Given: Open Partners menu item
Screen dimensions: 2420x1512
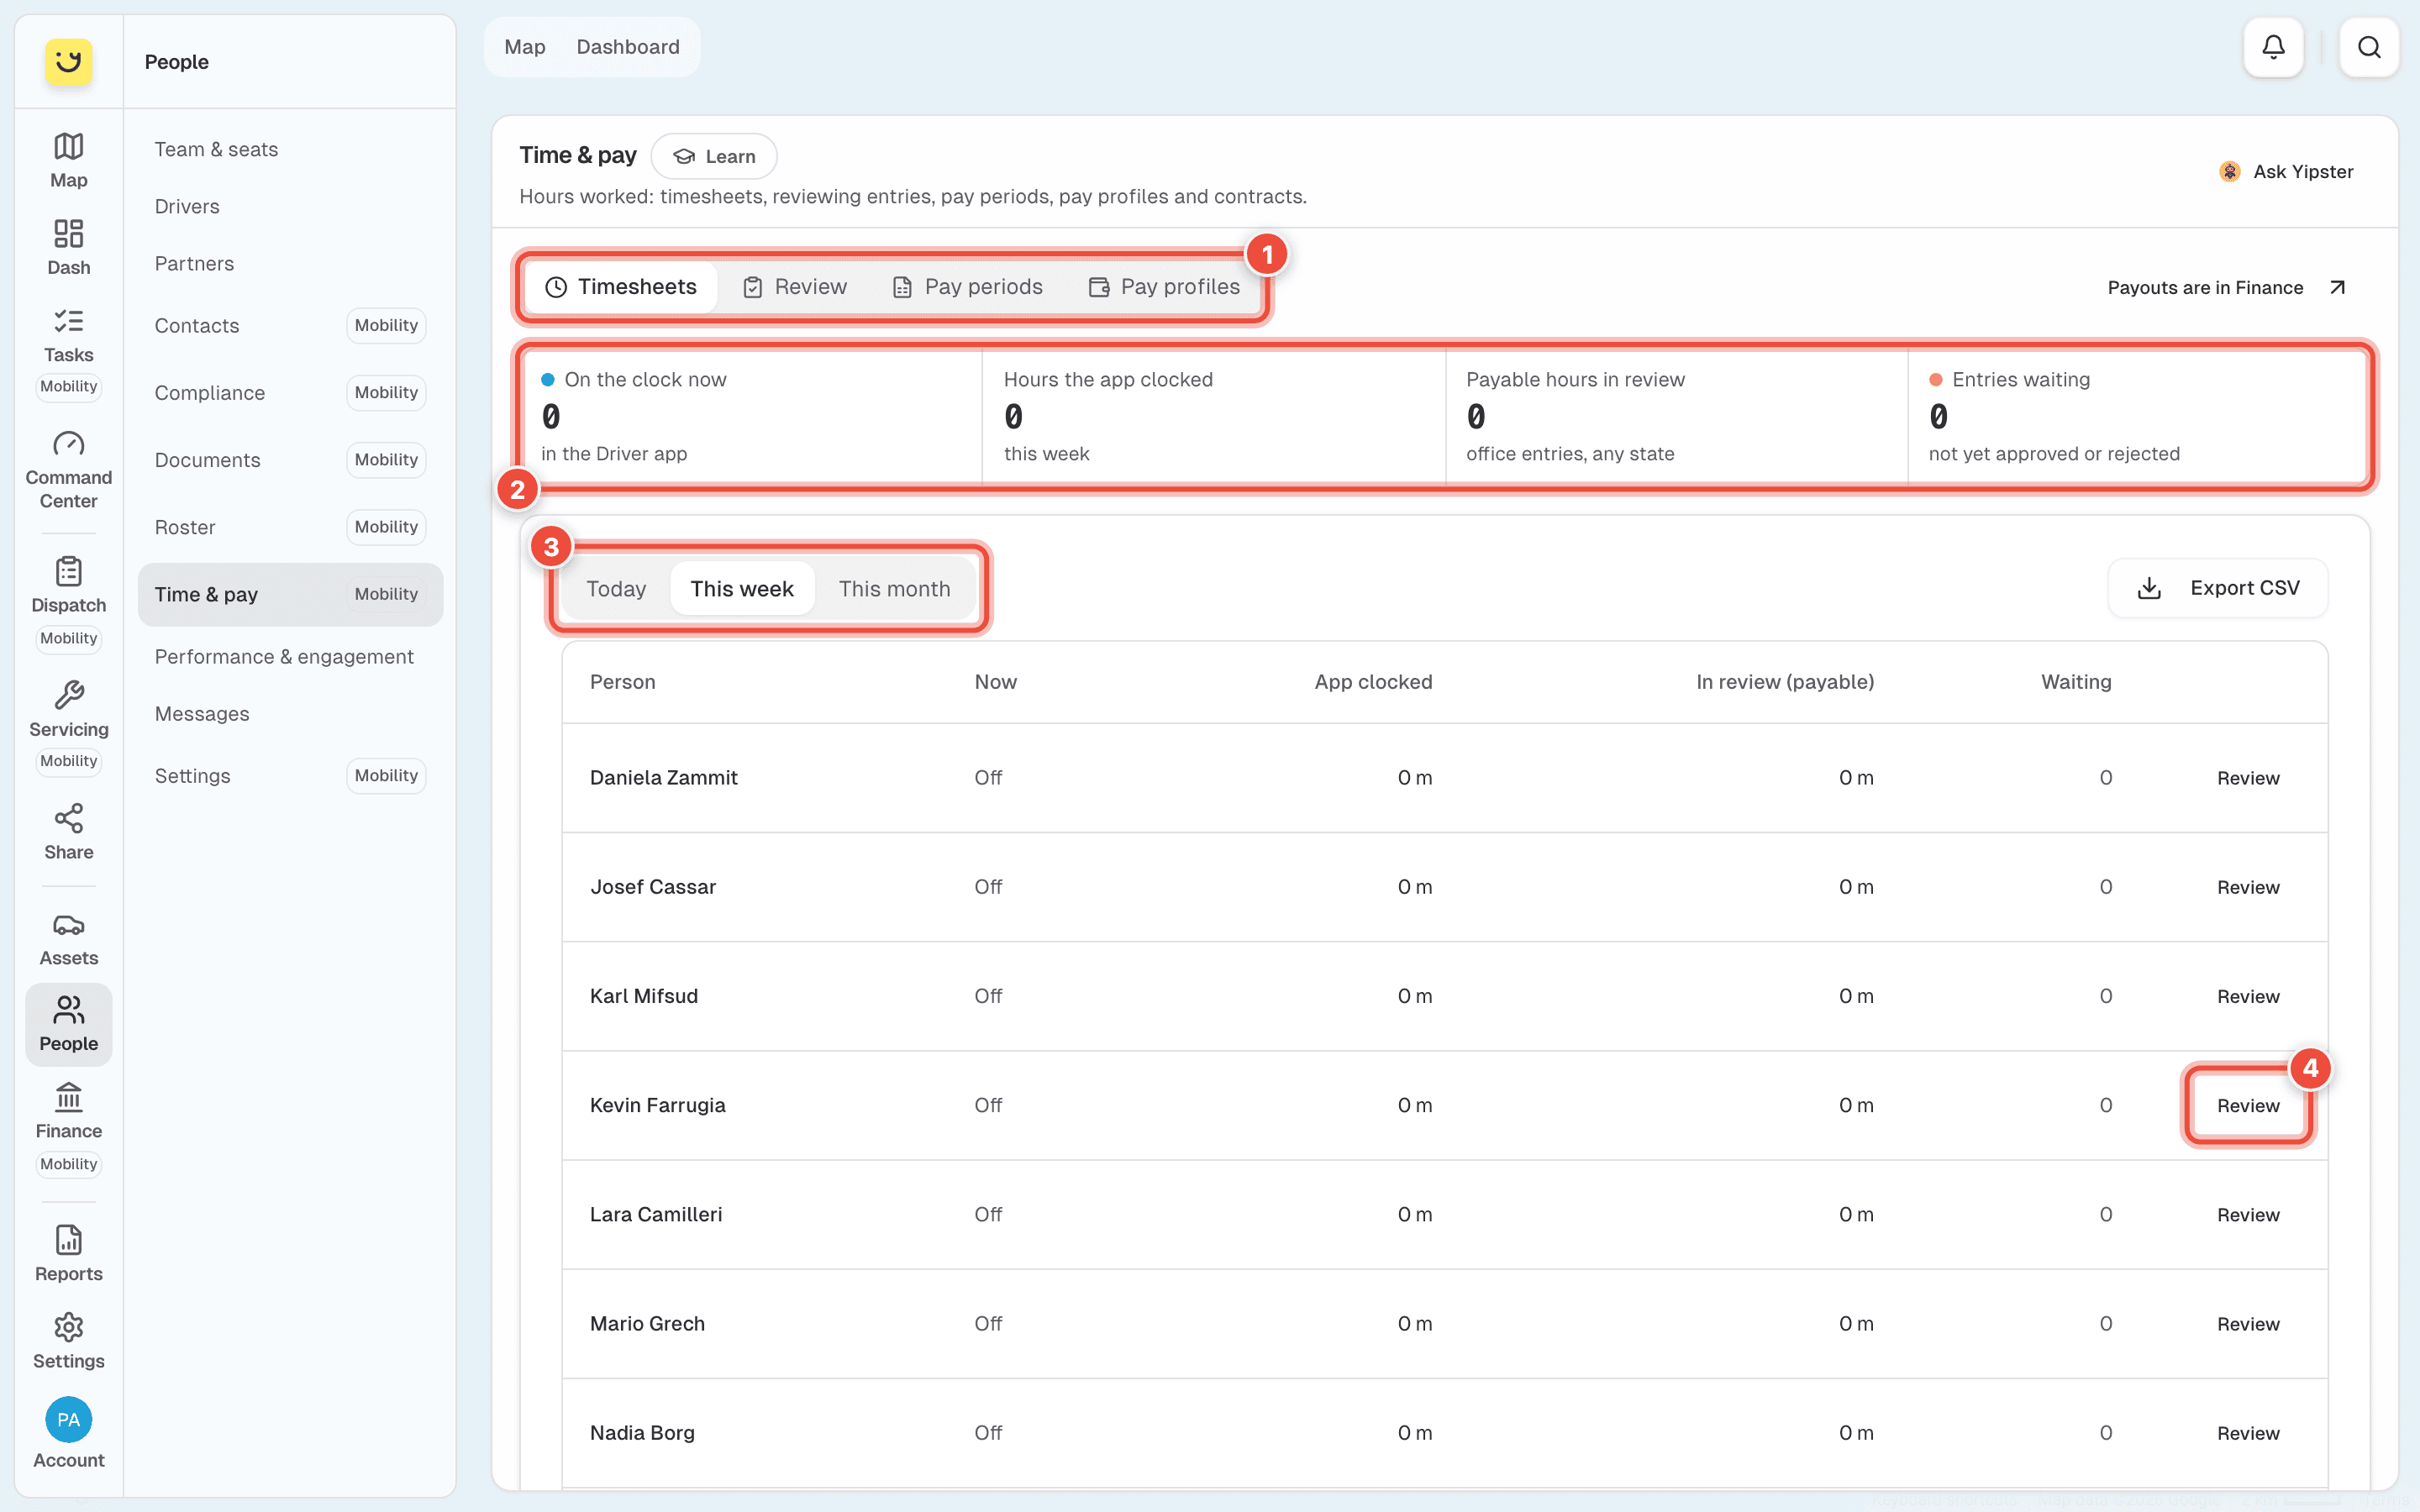Looking at the screenshot, I should point(290,263).
